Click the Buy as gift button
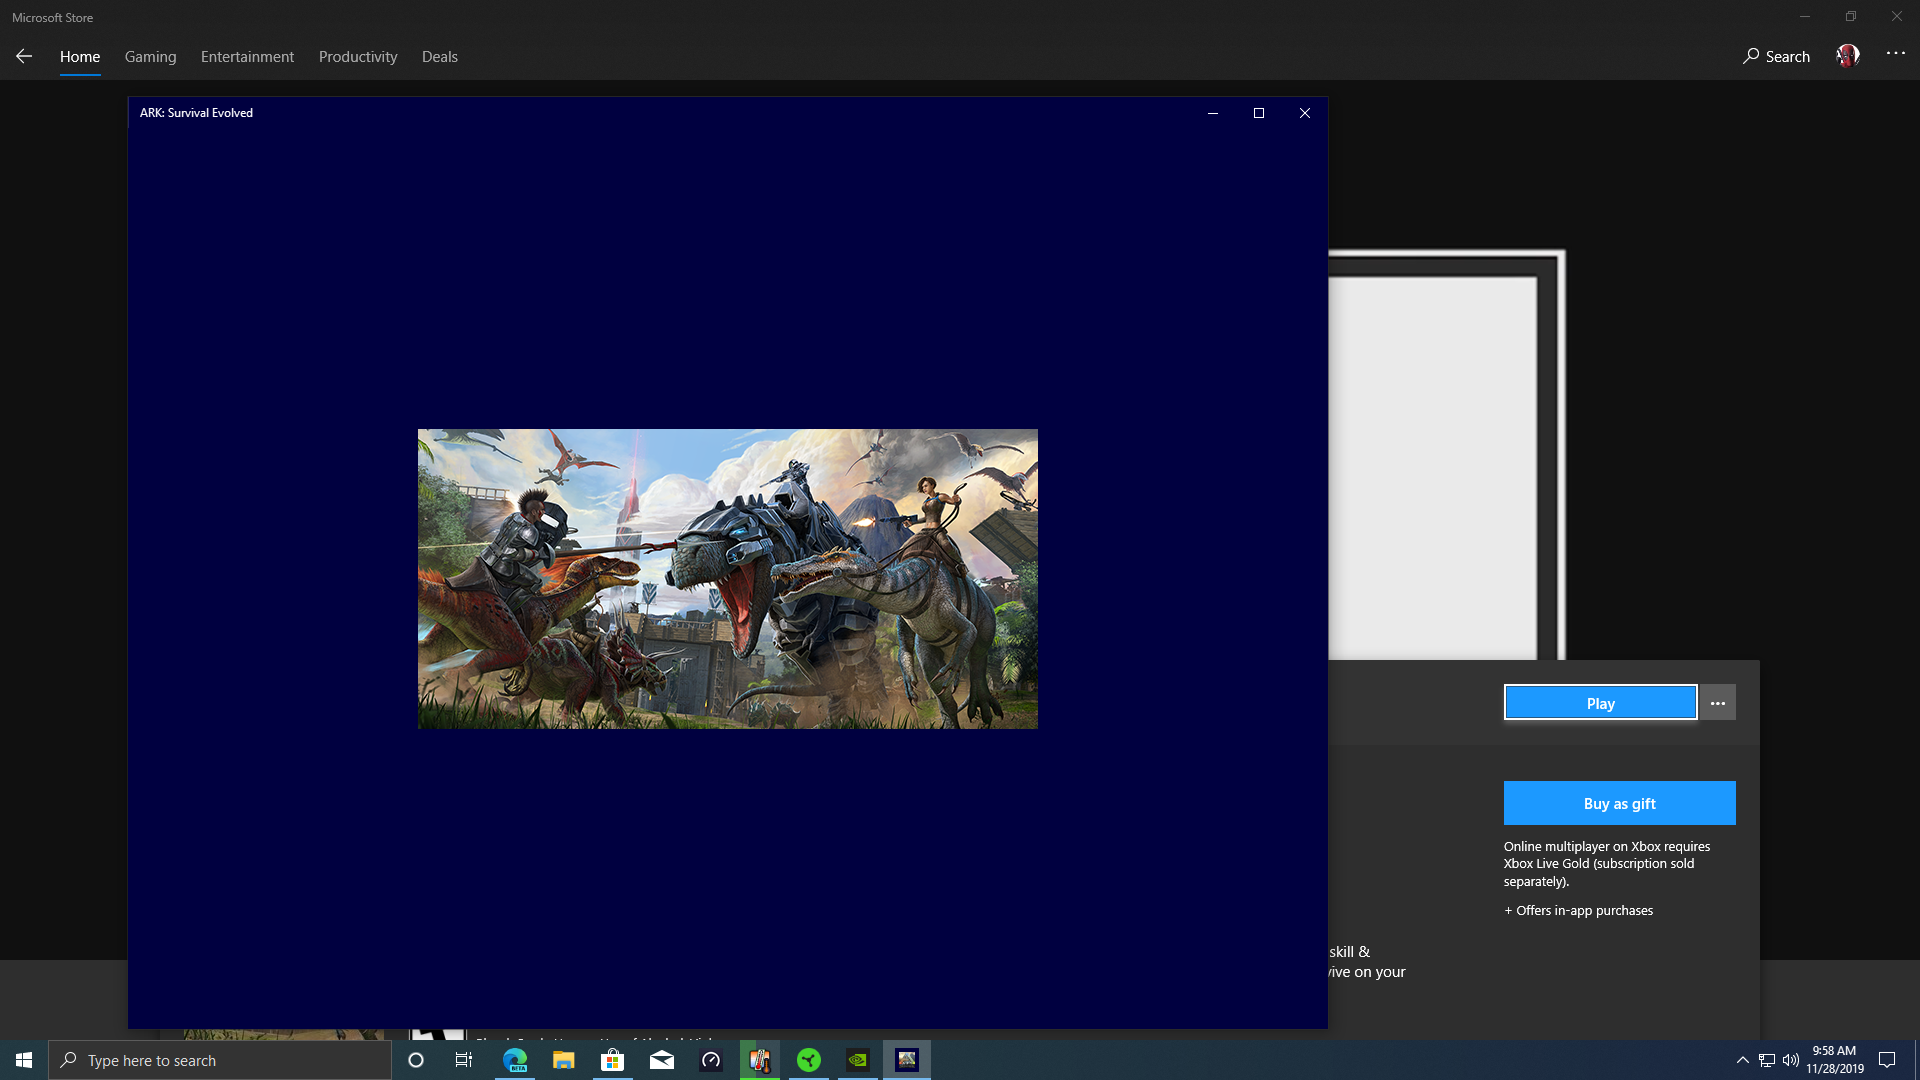Viewport: 1920px width, 1080px height. (1619, 803)
